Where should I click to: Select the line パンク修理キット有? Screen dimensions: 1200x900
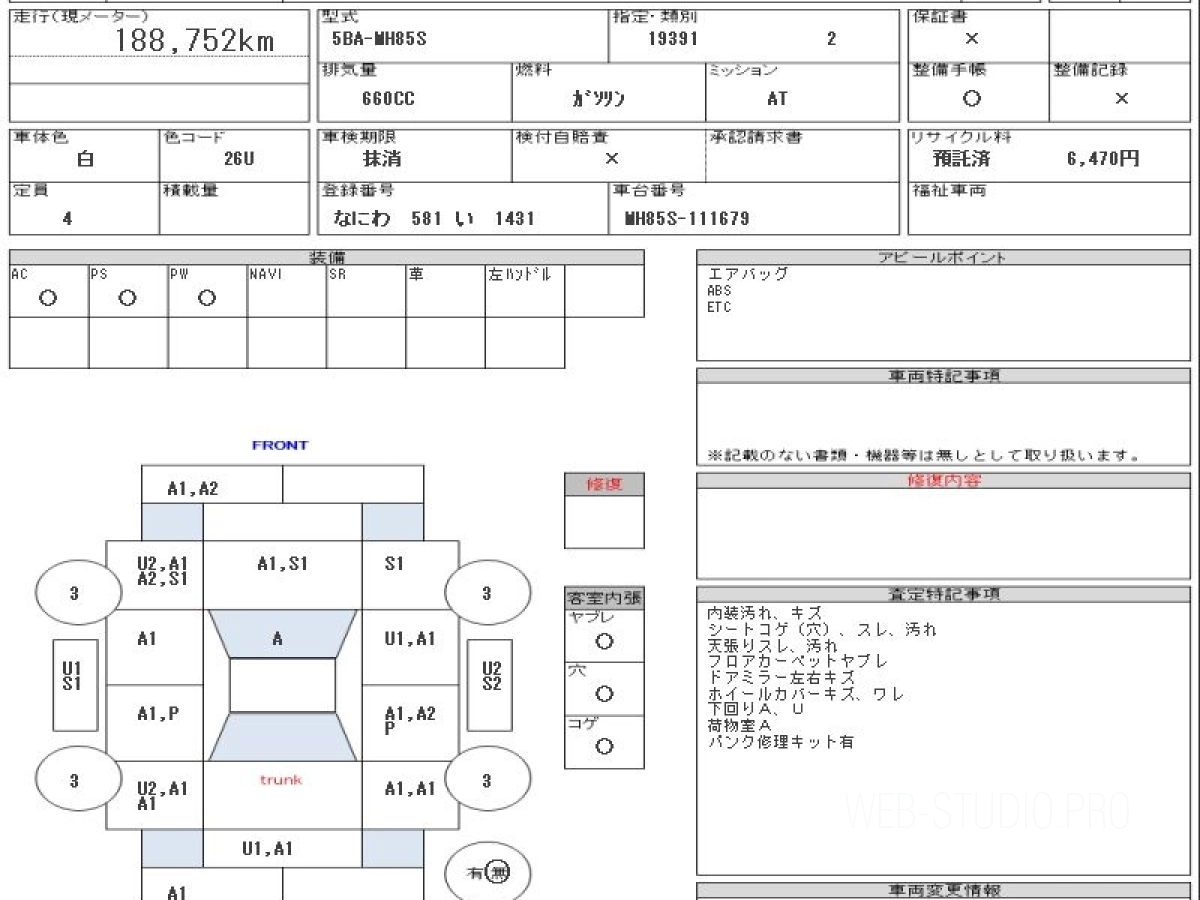781,742
